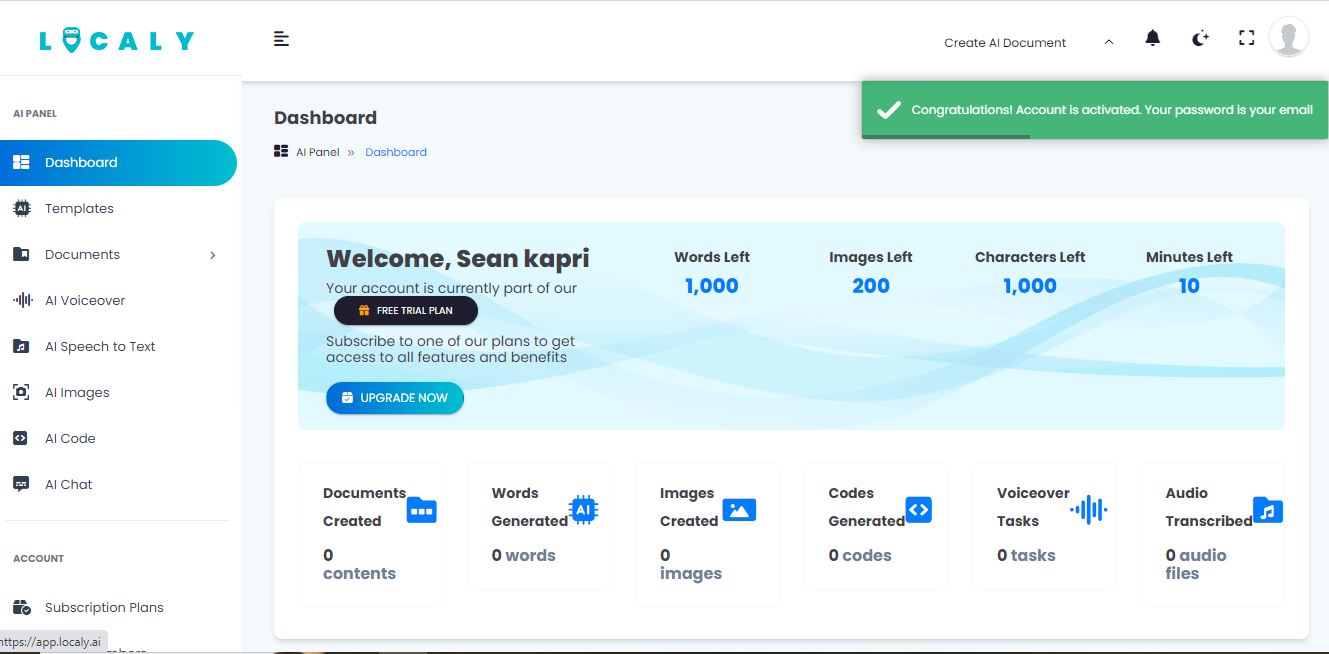Image resolution: width=1329 pixels, height=654 pixels.
Task: Click the 0 tasks count
Action: pos(1026,556)
